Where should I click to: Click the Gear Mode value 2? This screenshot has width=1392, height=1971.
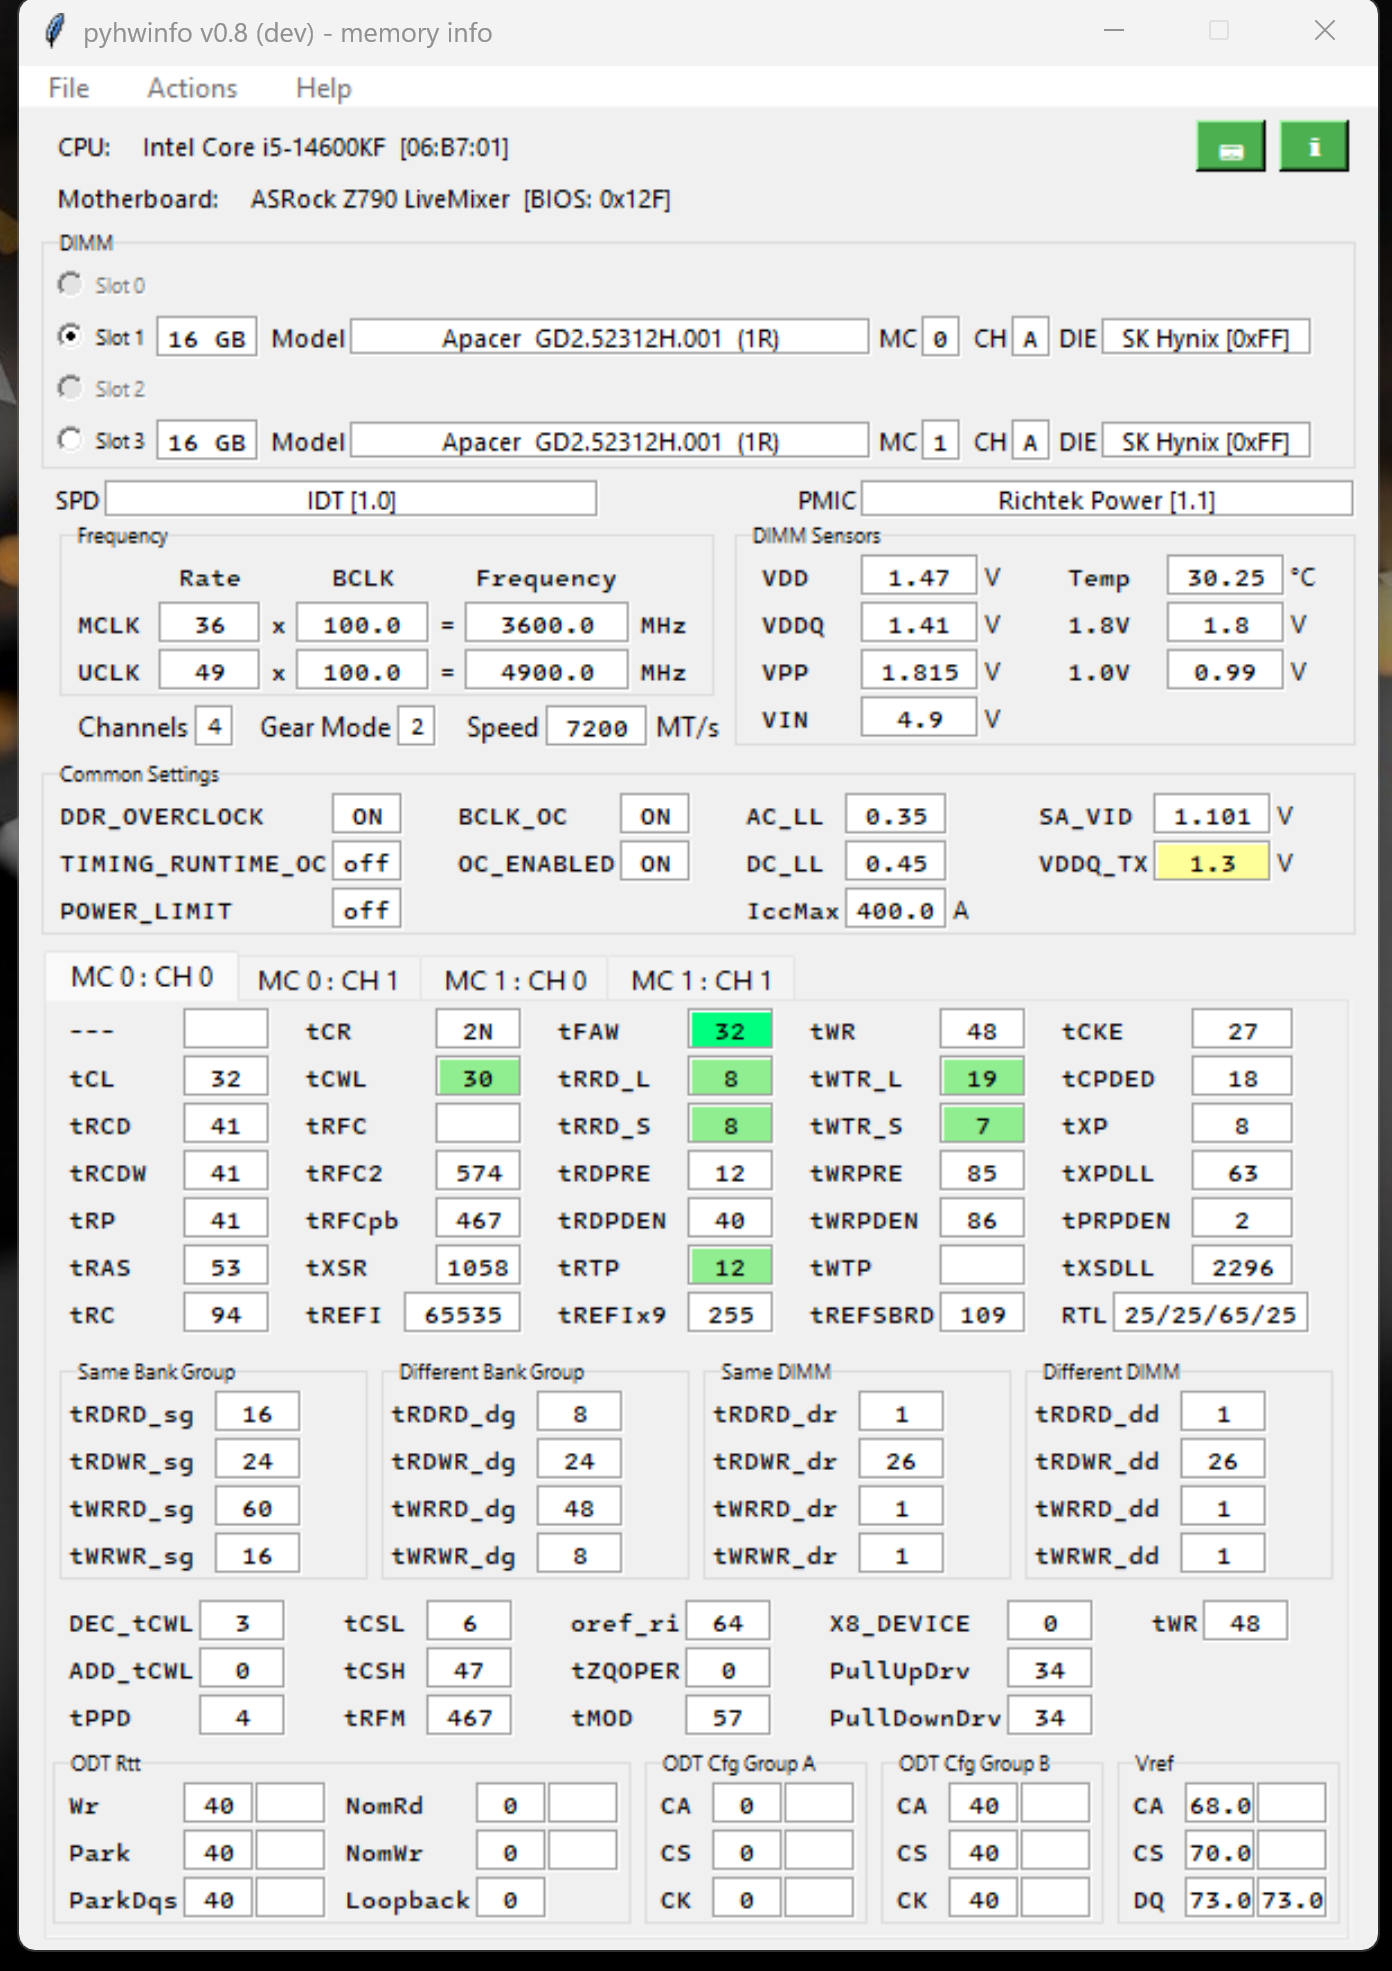pos(416,726)
